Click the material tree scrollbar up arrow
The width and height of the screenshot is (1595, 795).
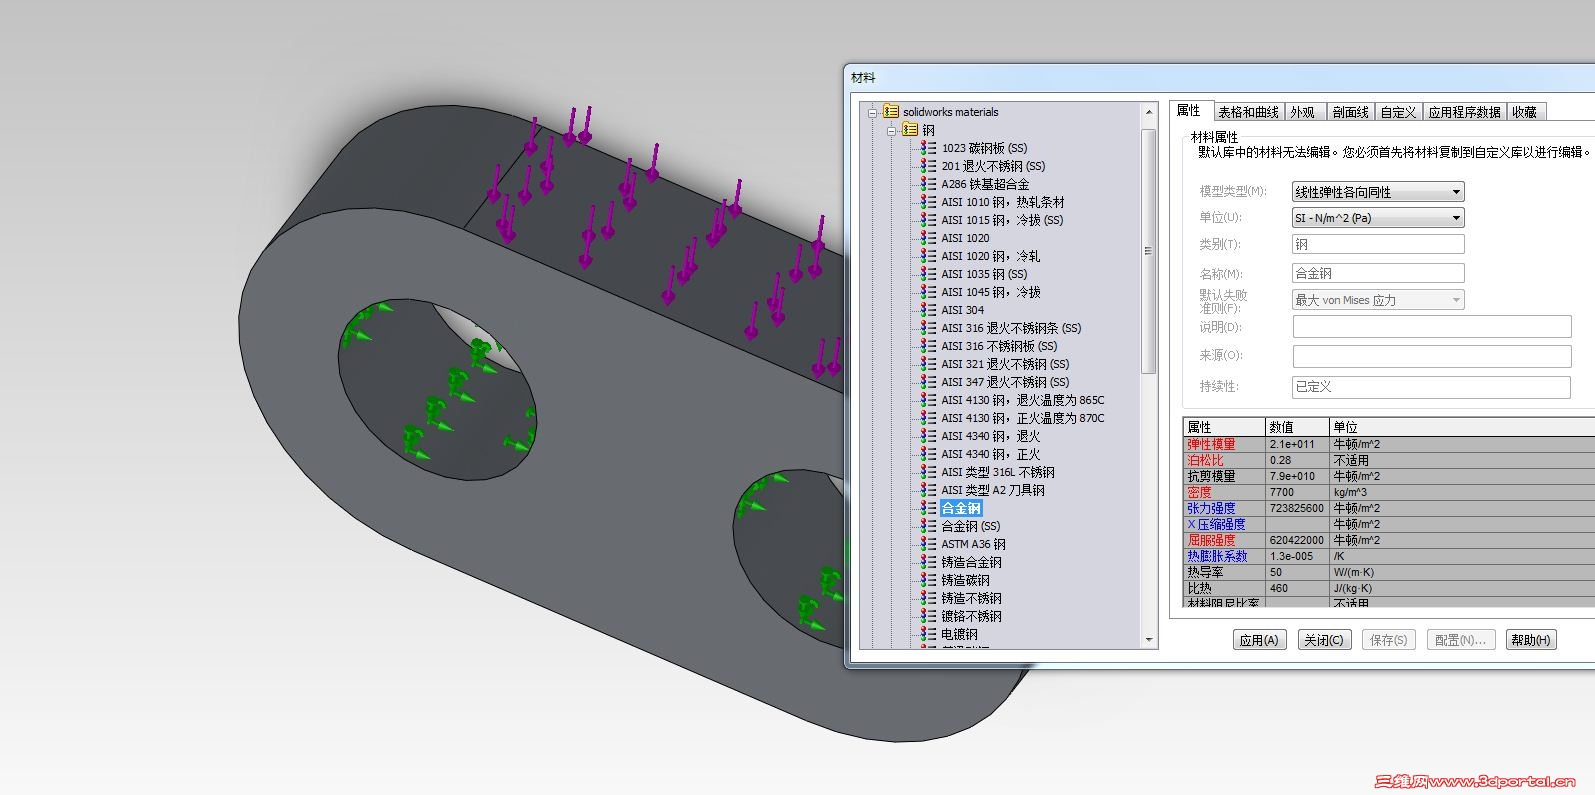(x=1148, y=112)
